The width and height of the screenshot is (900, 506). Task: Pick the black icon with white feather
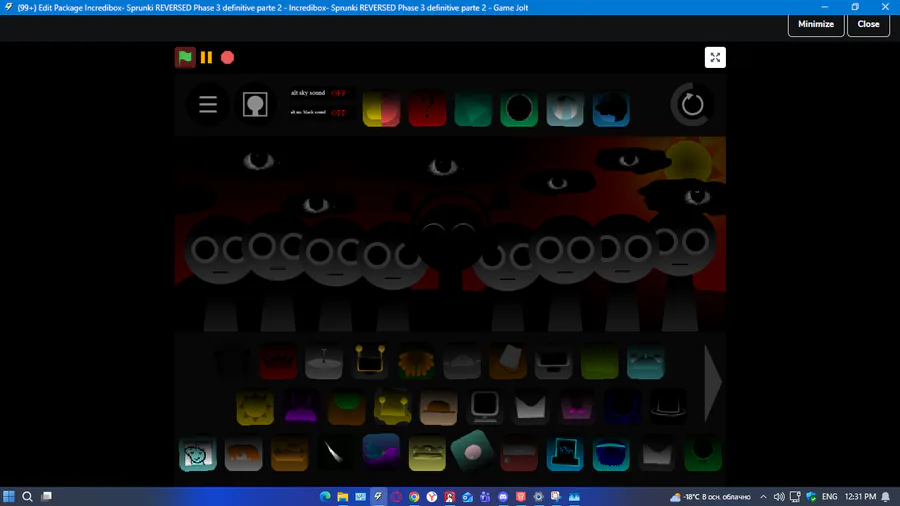point(335,453)
